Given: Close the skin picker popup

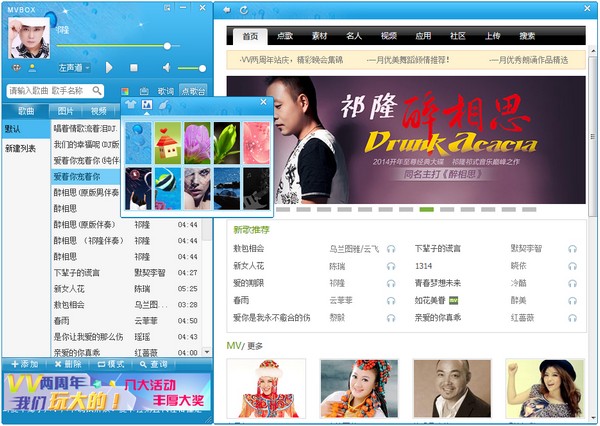Looking at the screenshot, I should click(263, 102).
